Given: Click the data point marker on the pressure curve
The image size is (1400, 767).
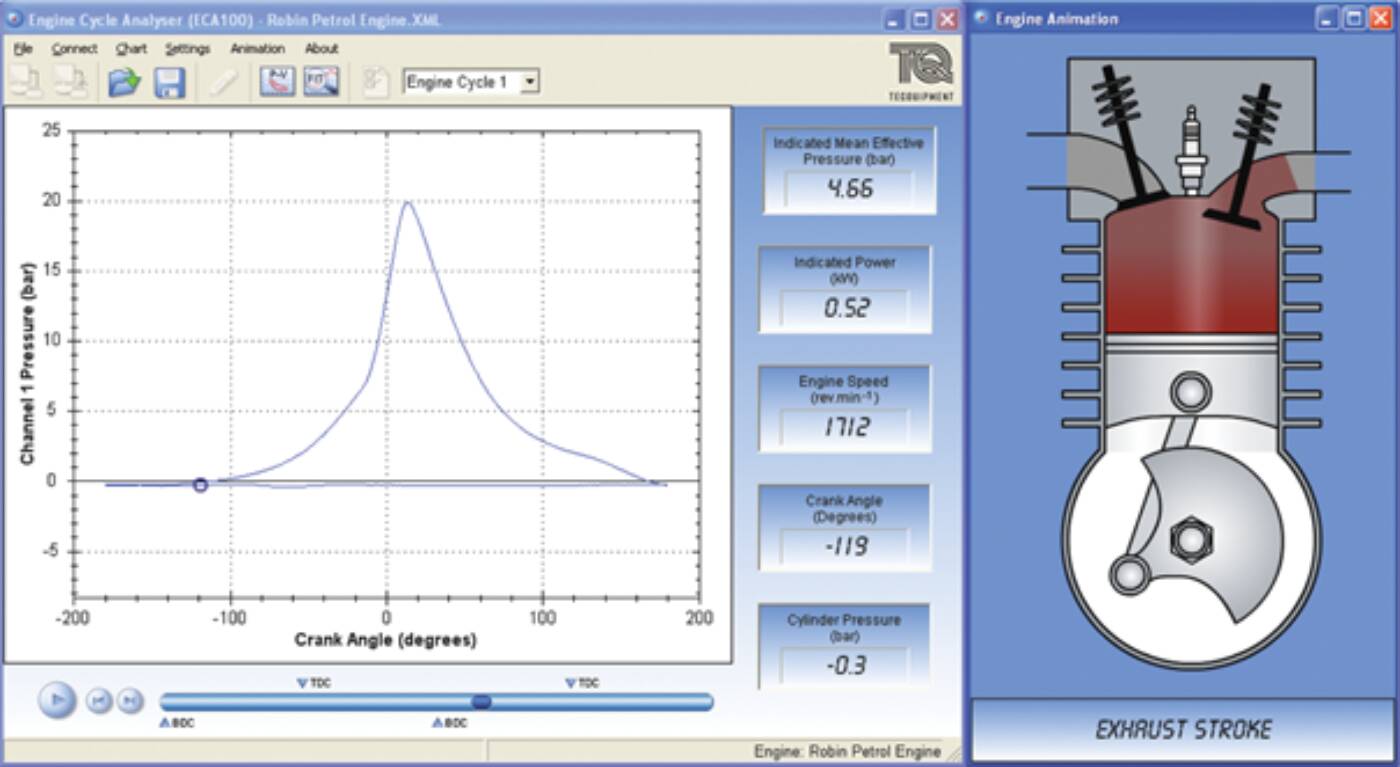Looking at the screenshot, I should pyautogui.click(x=200, y=484).
